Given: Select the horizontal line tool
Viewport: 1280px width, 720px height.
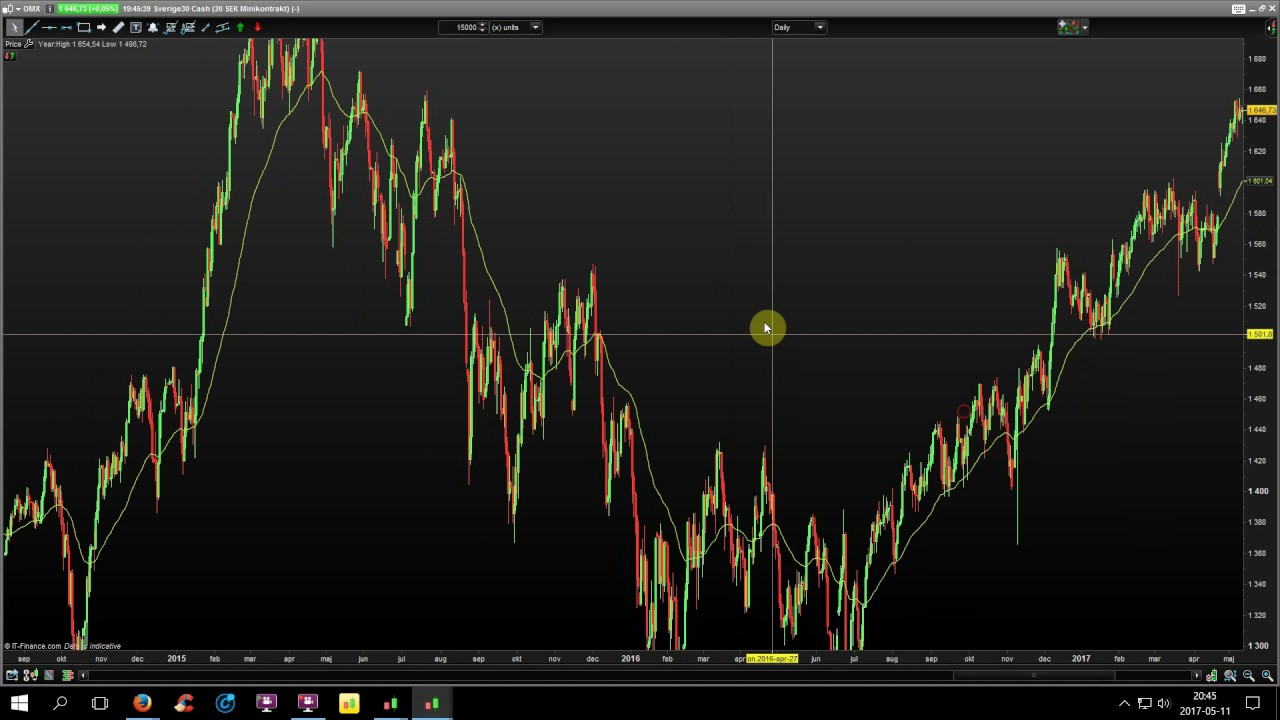Looking at the screenshot, I should (x=49, y=27).
